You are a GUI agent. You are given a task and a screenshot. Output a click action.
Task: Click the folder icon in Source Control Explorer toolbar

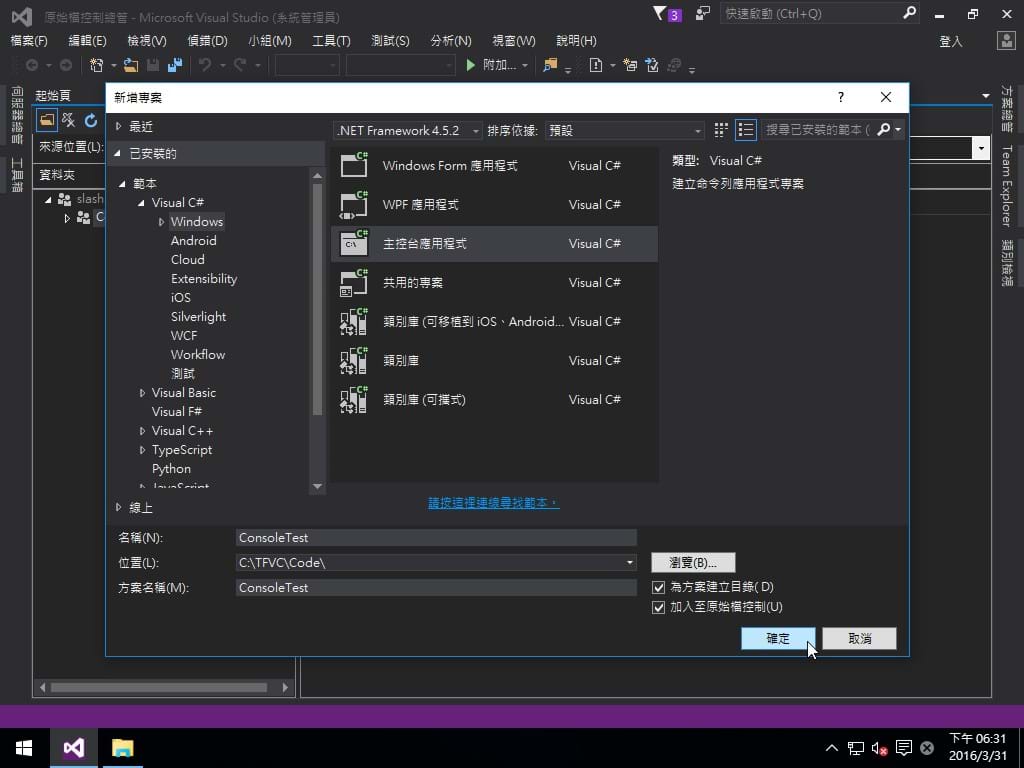(x=47, y=120)
